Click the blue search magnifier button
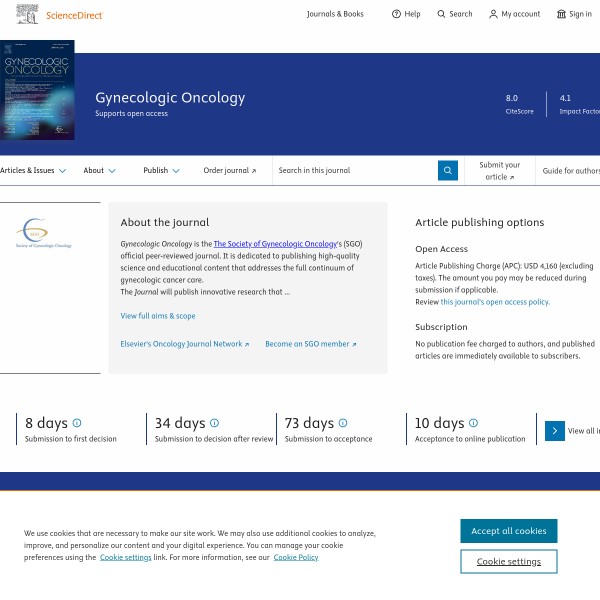 point(448,170)
